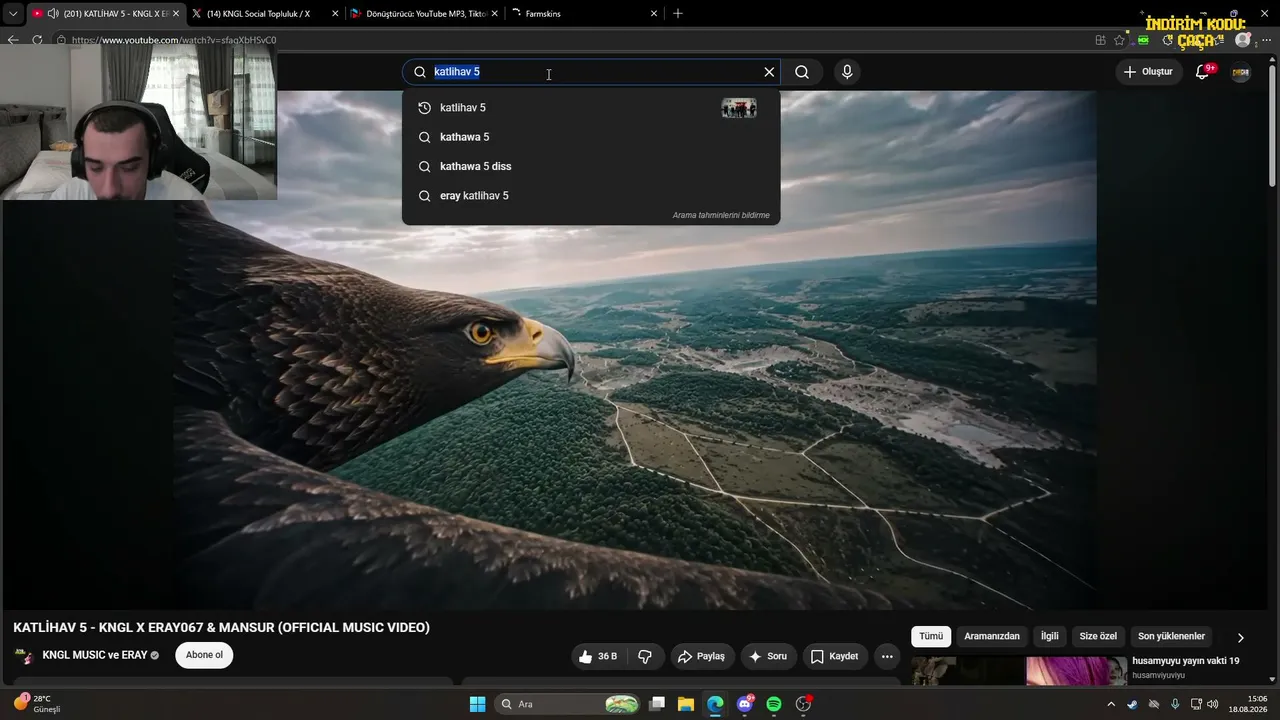This screenshot has width=1280, height=720.
Task: Open 'husamyuyu yayın vakti 19' video title
Action: click(x=1185, y=661)
